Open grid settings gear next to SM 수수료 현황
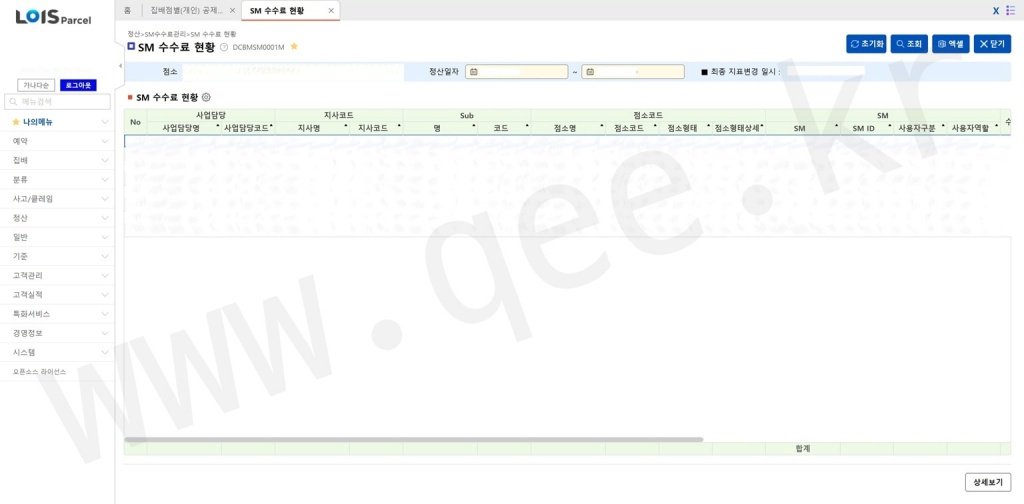 point(206,97)
